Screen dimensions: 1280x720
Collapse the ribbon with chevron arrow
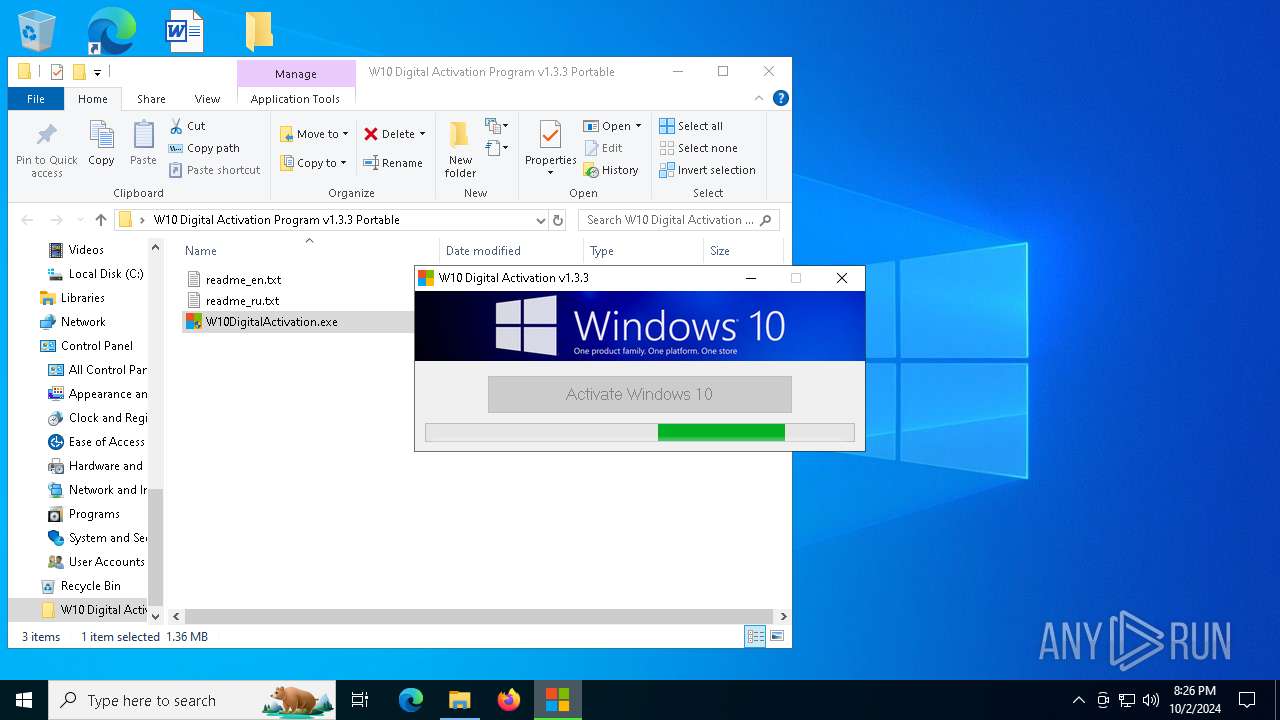(x=760, y=98)
